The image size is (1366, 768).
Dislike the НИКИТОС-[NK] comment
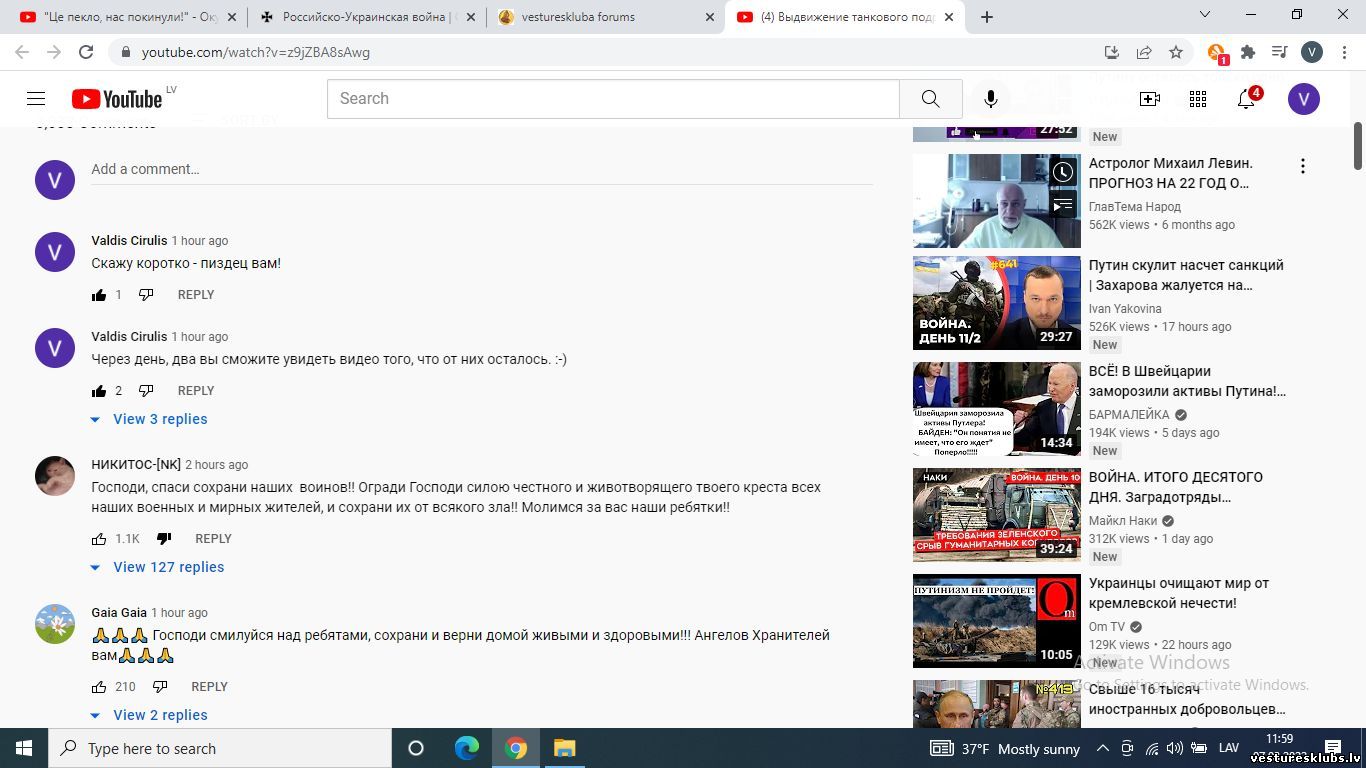pyautogui.click(x=164, y=539)
